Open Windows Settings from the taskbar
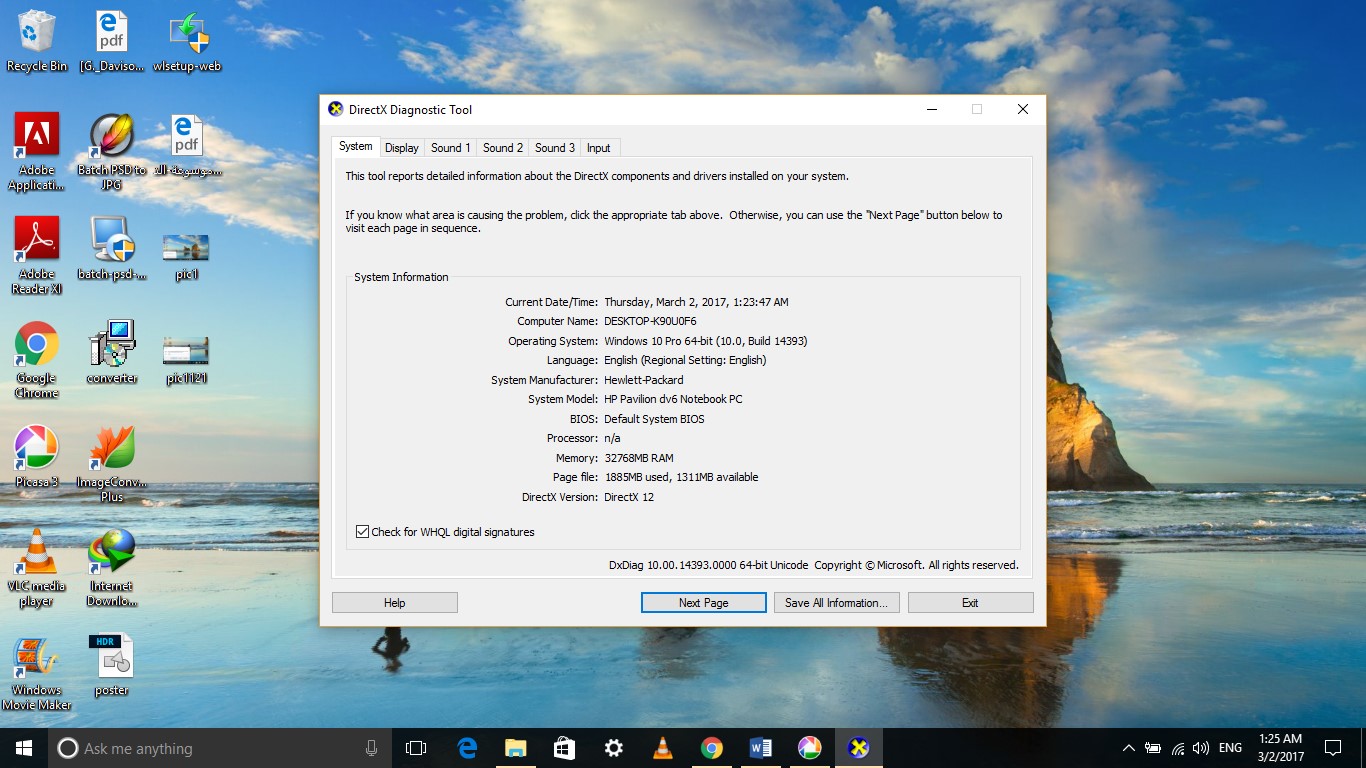Screen dimensions: 1366x768 pyautogui.click(x=613, y=747)
